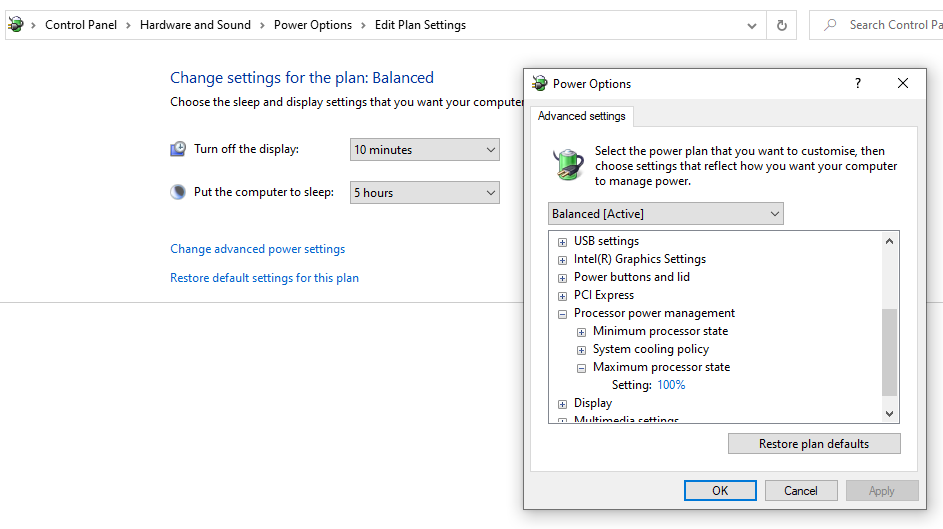Screen dimensions: 943x529
Task: Open the Balanced [Active] plan dropdown
Action: (x=666, y=213)
